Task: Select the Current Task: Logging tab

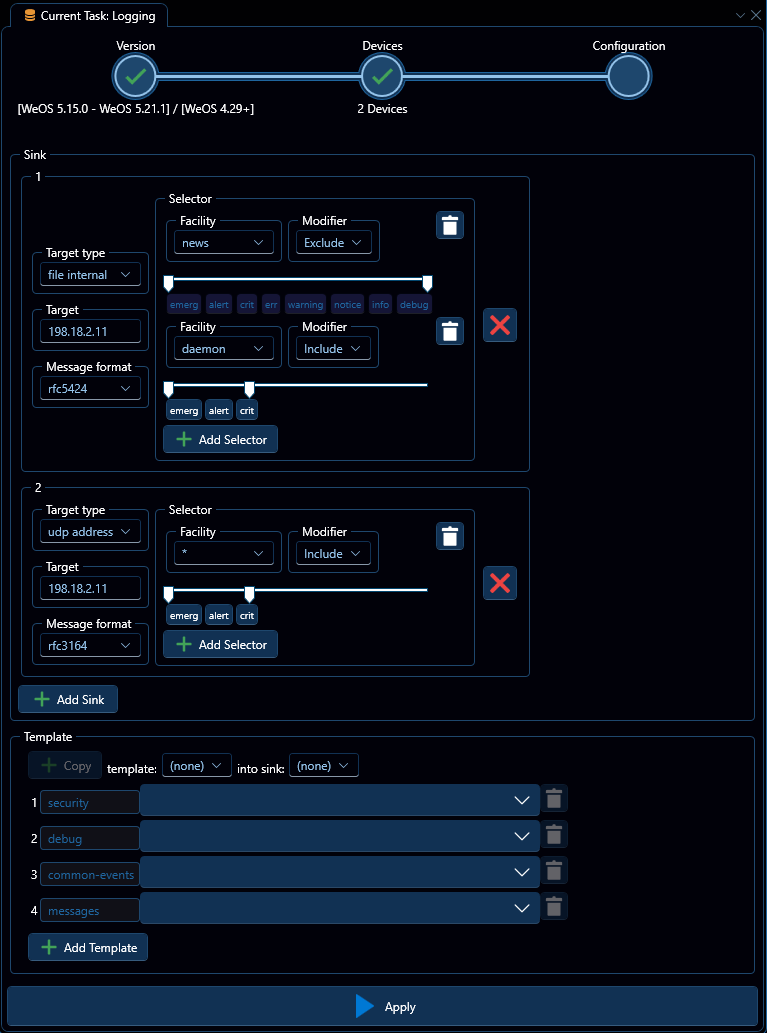Action: pos(90,16)
